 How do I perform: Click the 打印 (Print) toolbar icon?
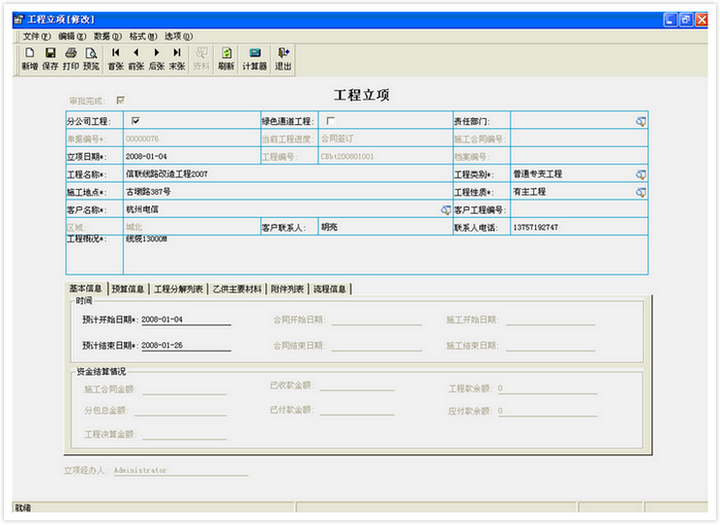[71, 59]
